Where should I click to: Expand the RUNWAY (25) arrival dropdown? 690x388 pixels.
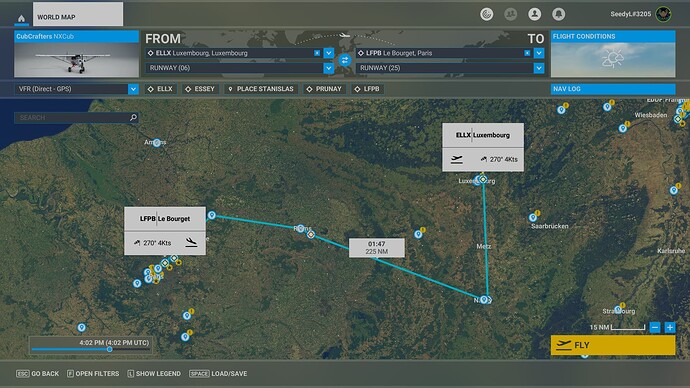click(x=539, y=68)
